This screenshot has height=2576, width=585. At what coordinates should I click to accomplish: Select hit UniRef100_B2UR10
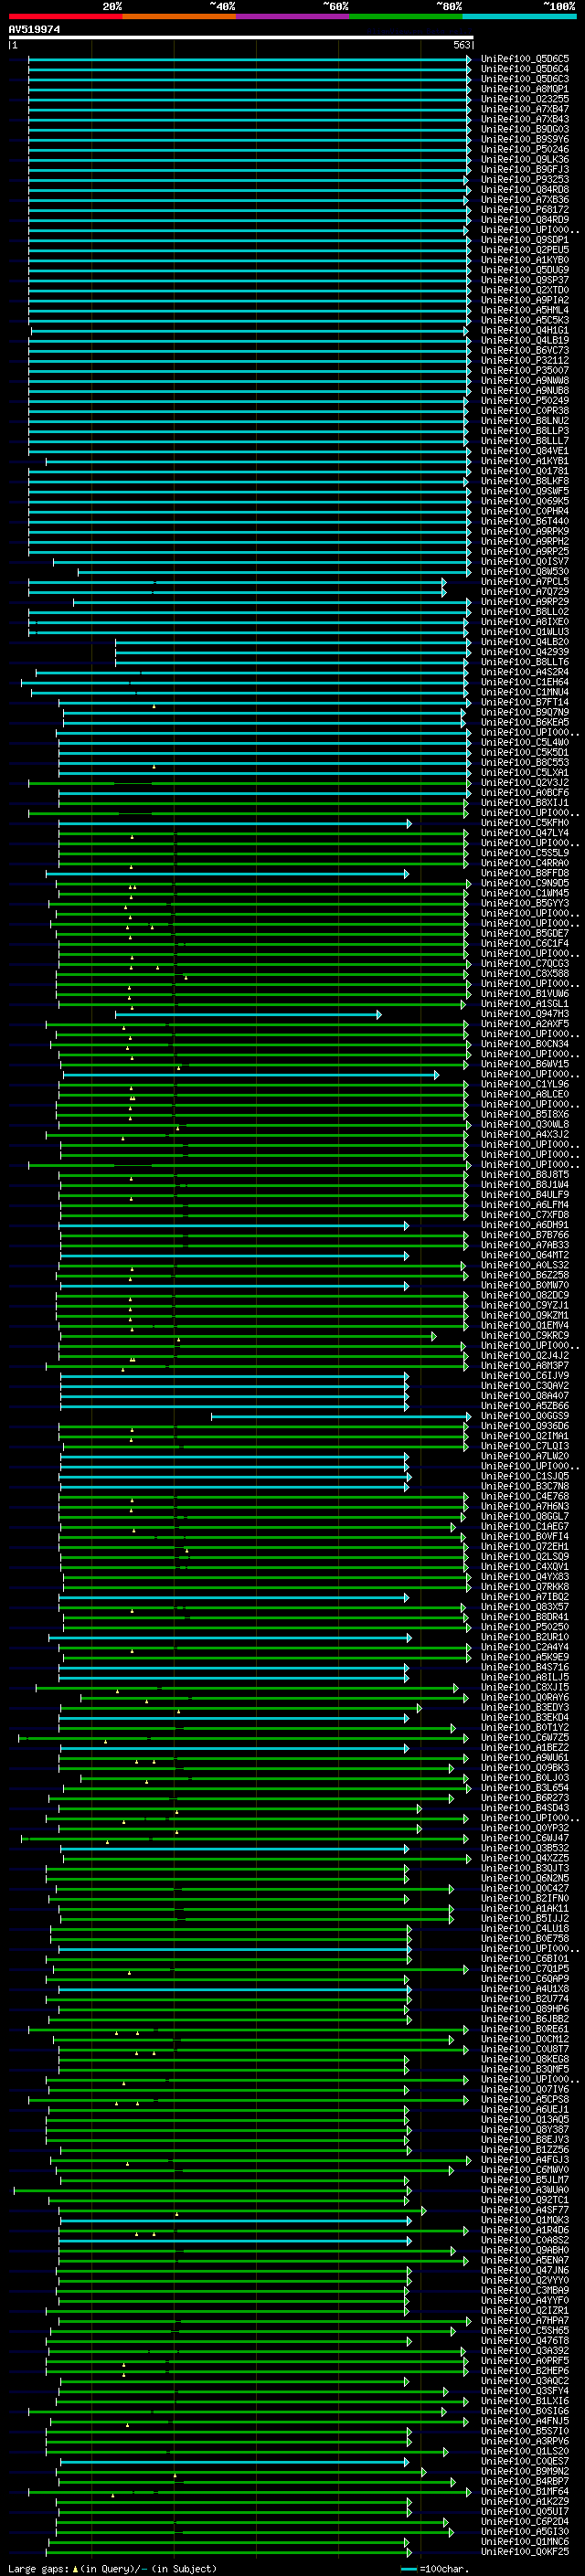coord(525,1637)
